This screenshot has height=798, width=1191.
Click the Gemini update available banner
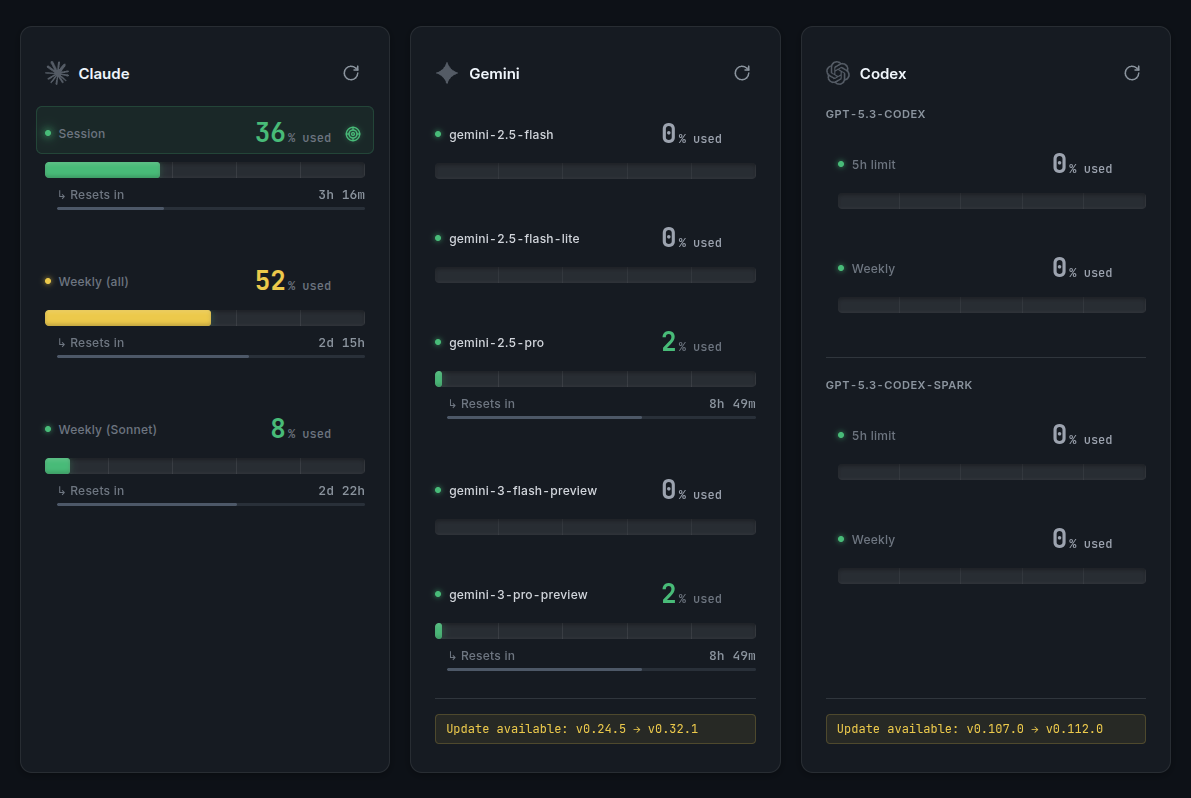click(x=596, y=729)
